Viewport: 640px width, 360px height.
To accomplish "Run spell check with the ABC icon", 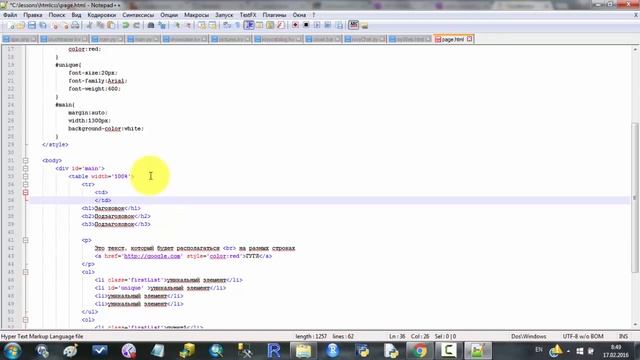I will point(353,25).
